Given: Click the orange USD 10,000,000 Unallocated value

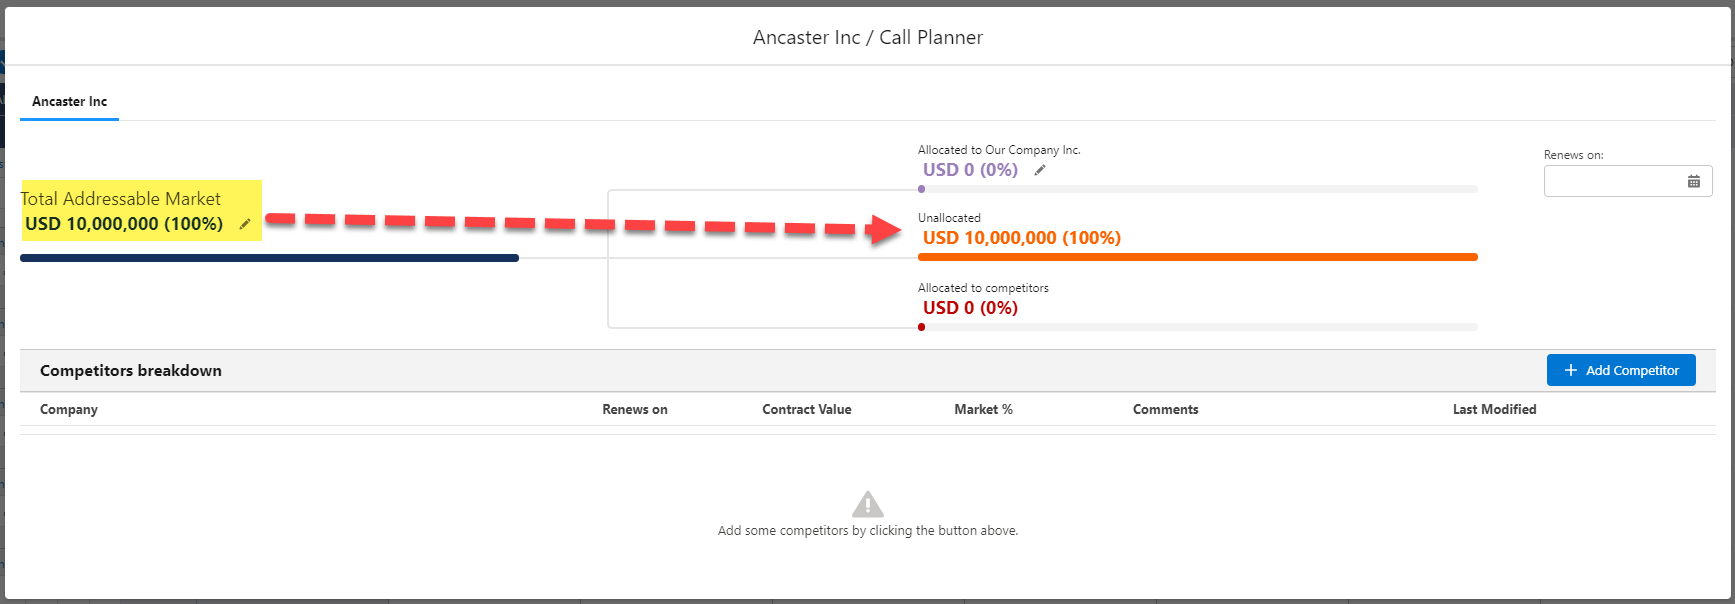Looking at the screenshot, I should click(1021, 238).
